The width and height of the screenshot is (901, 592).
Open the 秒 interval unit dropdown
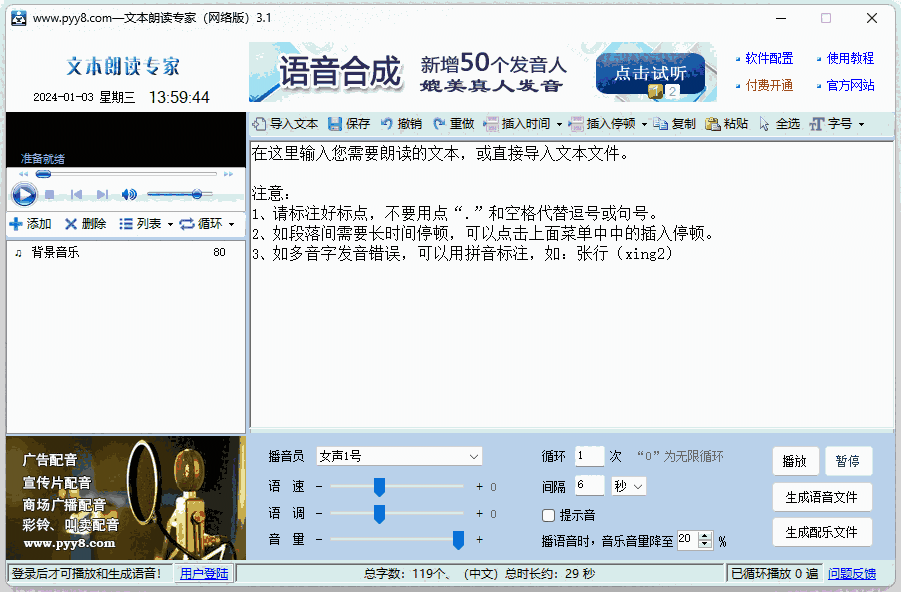click(629, 486)
